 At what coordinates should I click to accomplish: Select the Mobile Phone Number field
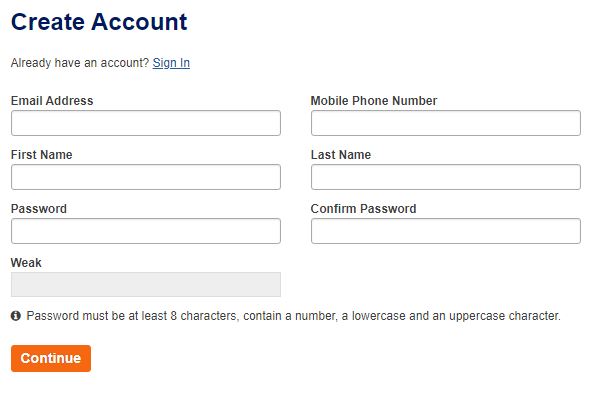(x=446, y=123)
